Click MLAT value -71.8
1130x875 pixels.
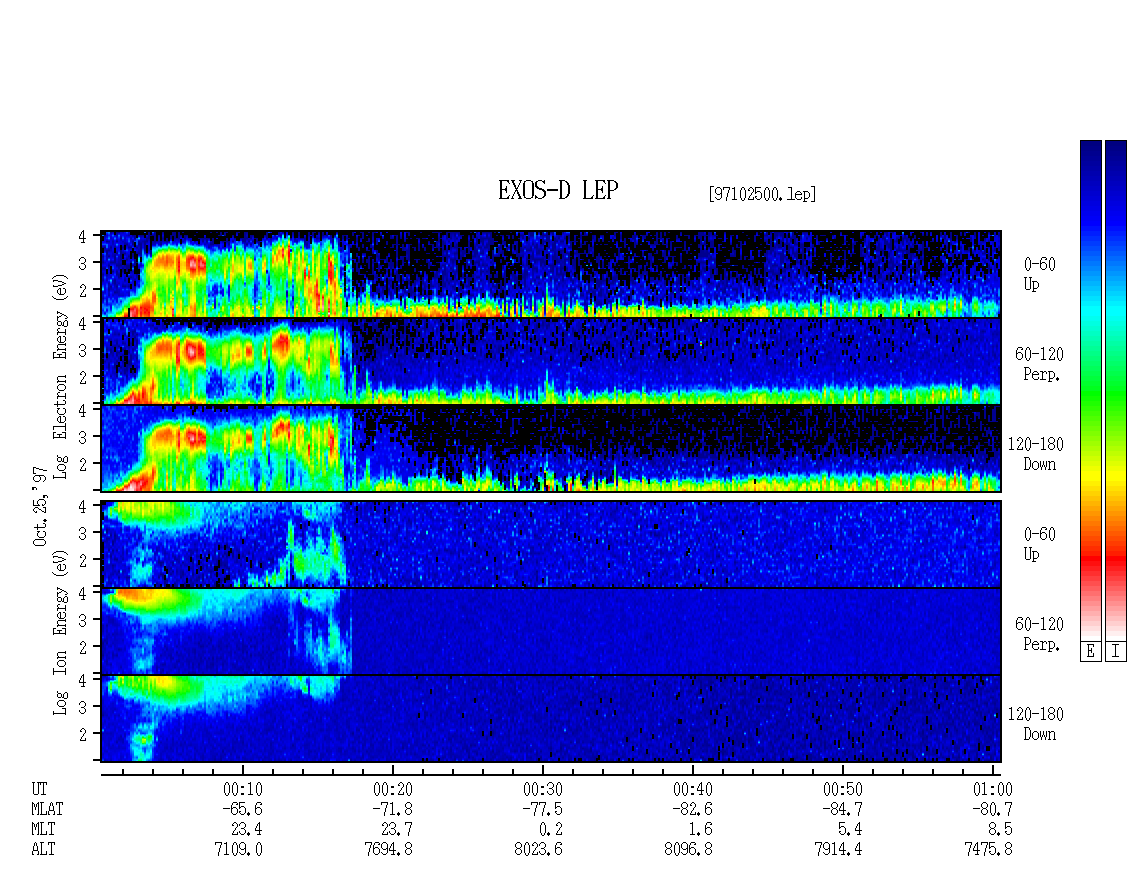tap(393, 809)
